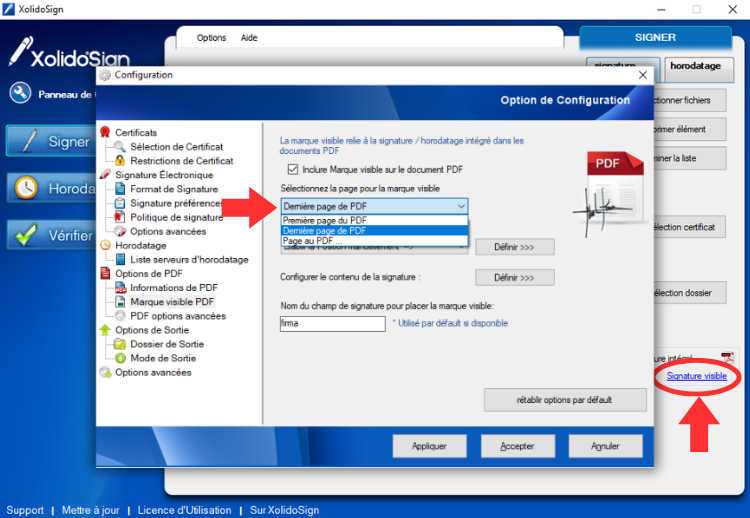Click the small PDF icon above Signature visible
This screenshot has height=518, width=750.
coord(728,357)
